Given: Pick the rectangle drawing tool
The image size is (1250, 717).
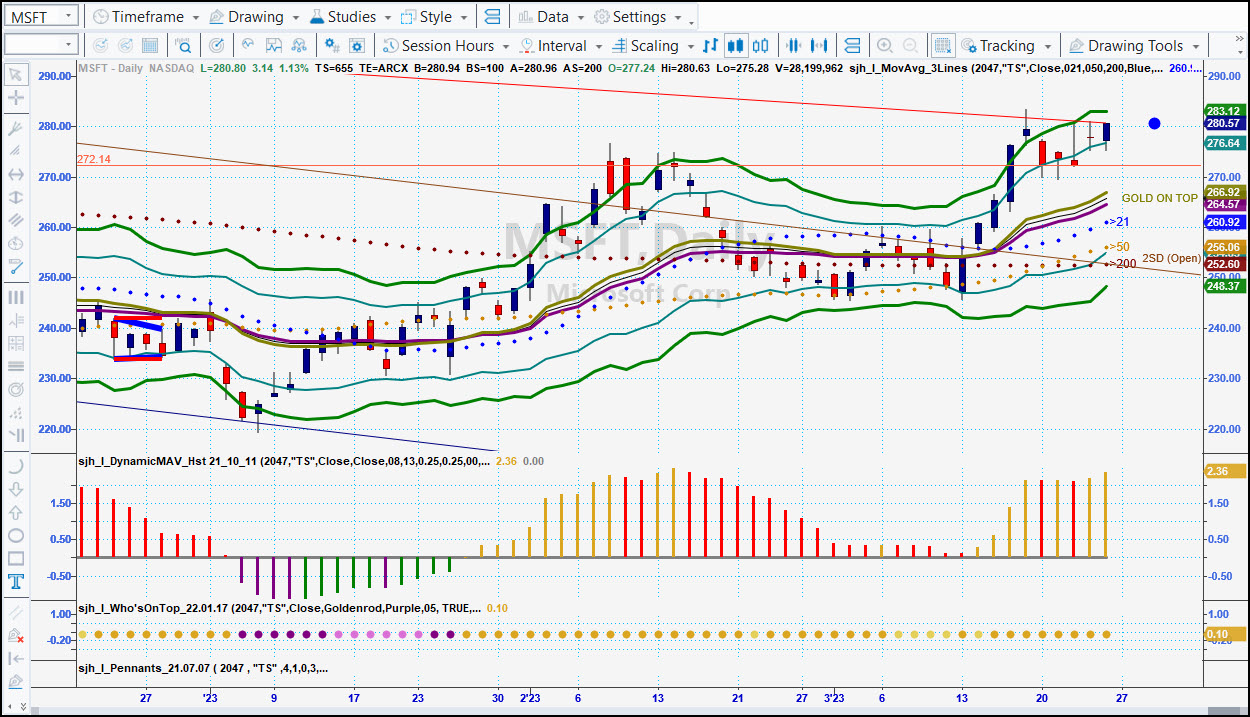Looking at the screenshot, I should pos(16,558).
